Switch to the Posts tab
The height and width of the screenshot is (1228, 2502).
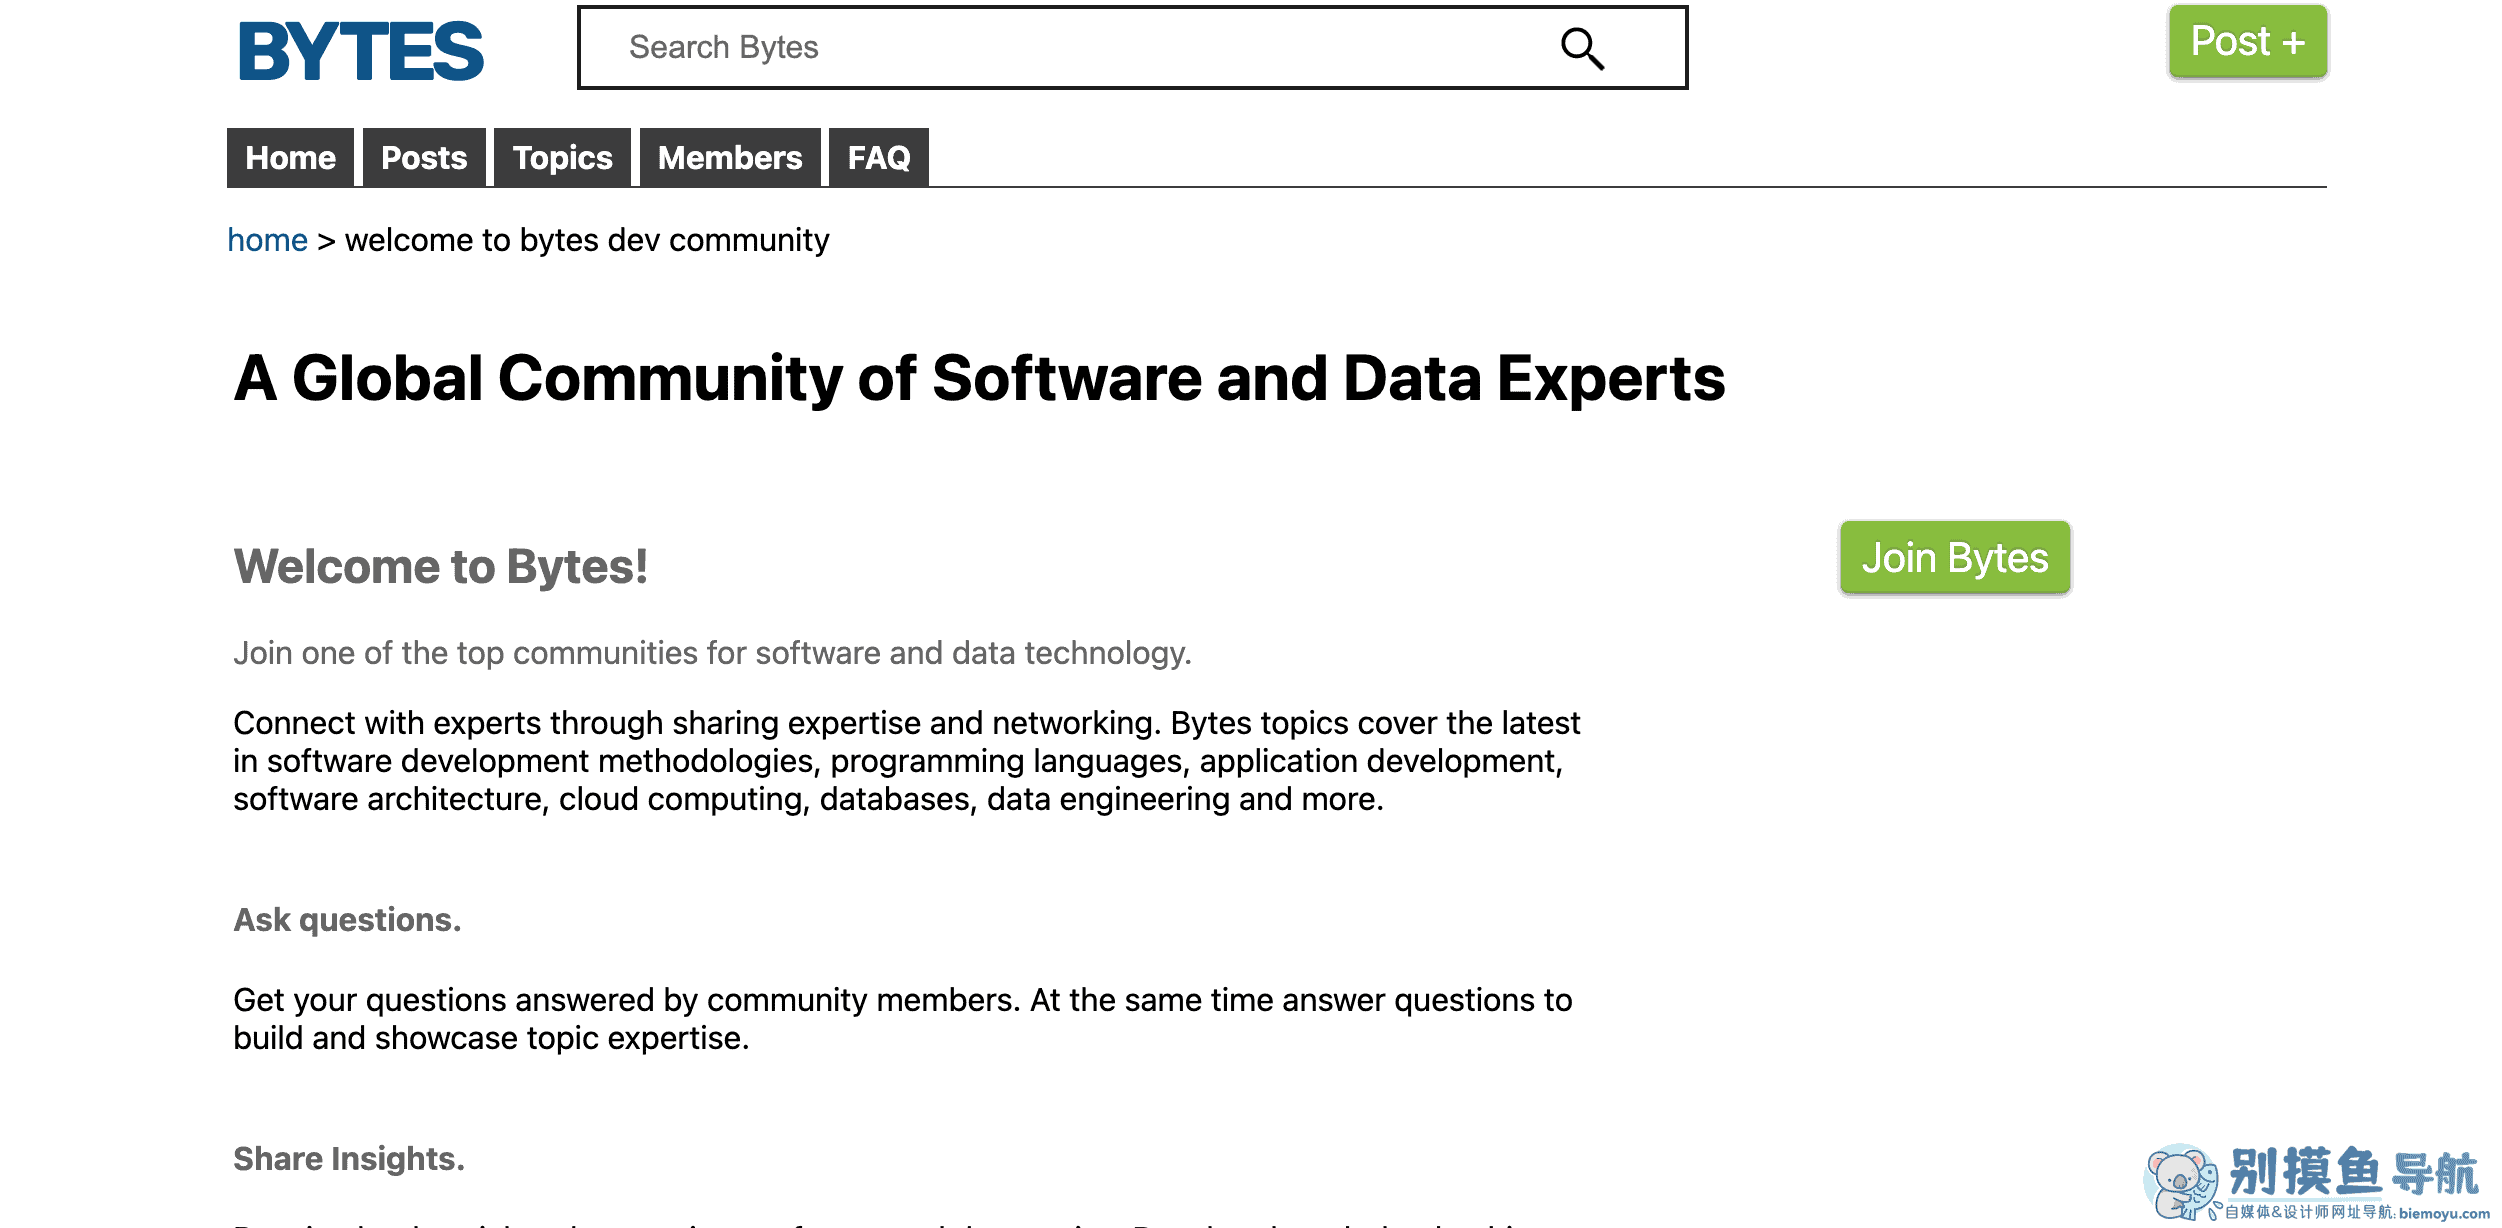[424, 157]
